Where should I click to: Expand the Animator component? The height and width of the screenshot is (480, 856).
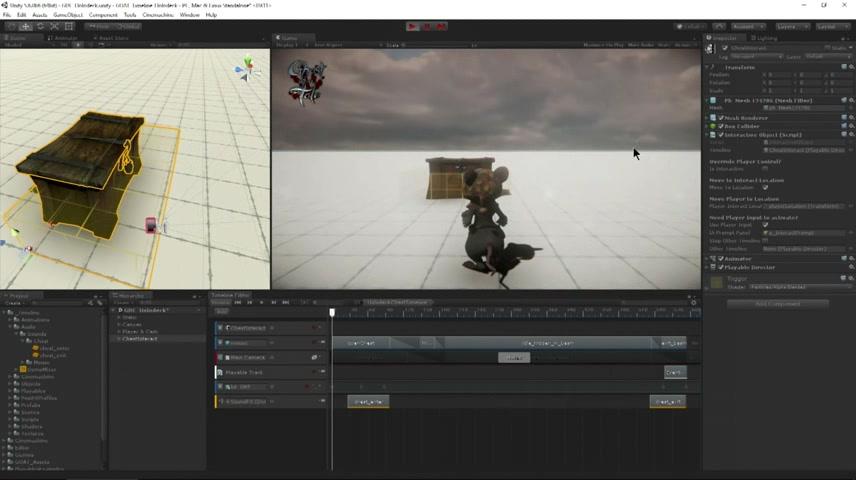(708, 259)
